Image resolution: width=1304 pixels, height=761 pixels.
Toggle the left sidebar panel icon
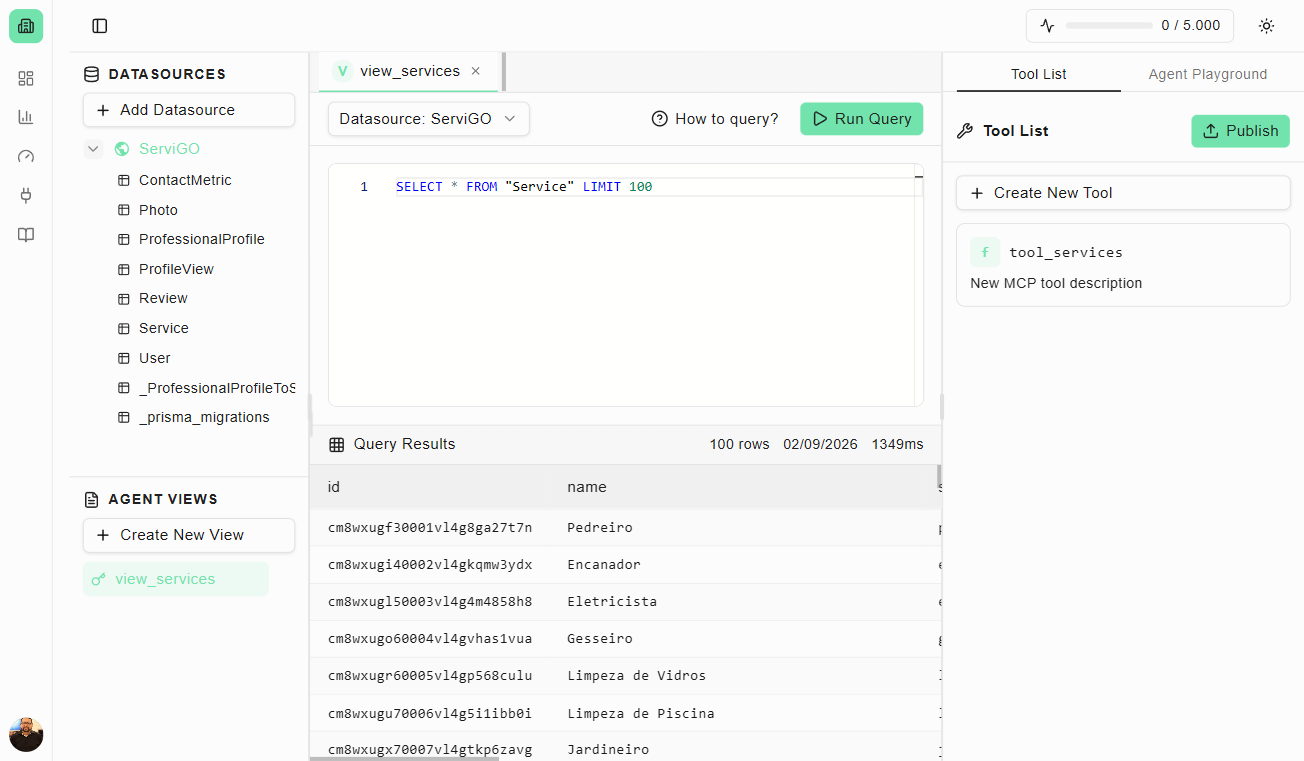click(x=100, y=26)
